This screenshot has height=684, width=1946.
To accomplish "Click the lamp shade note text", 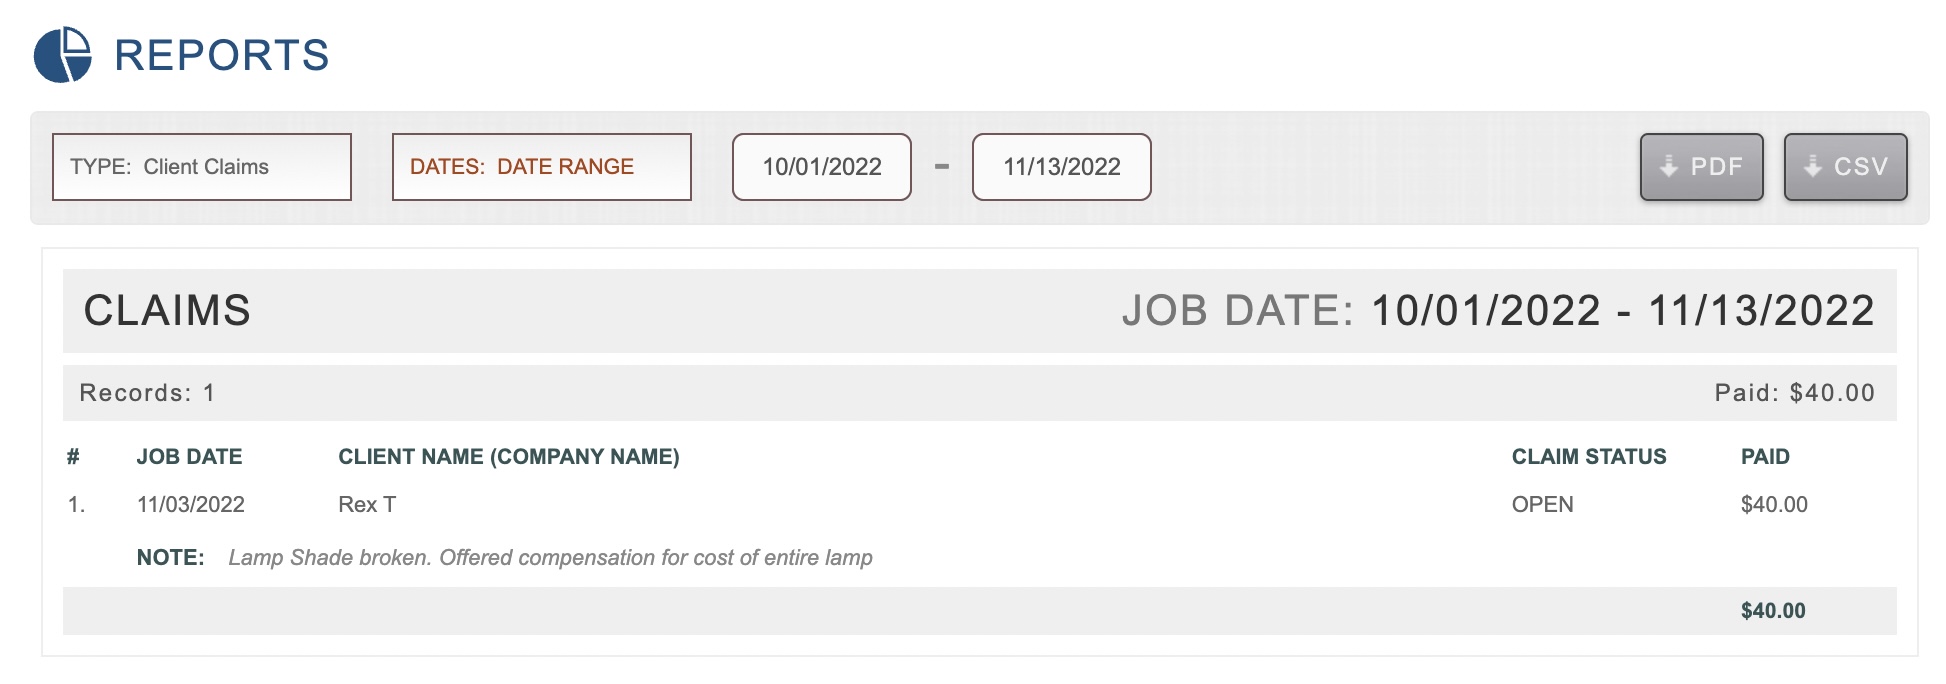I will pyautogui.click(x=550, y=558).
